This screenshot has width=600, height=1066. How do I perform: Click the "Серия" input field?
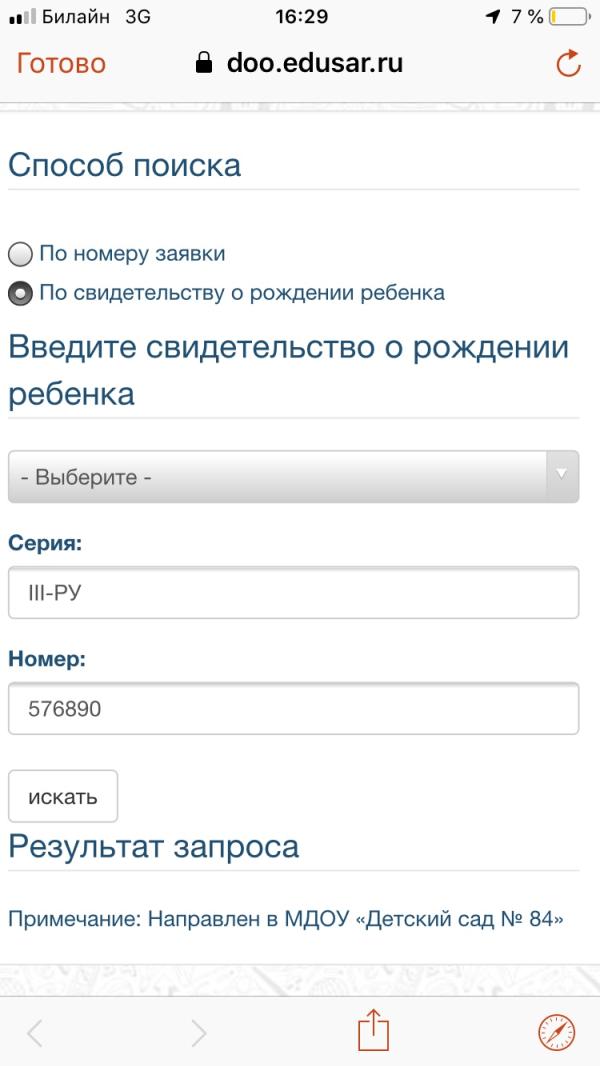click(293, 593)
